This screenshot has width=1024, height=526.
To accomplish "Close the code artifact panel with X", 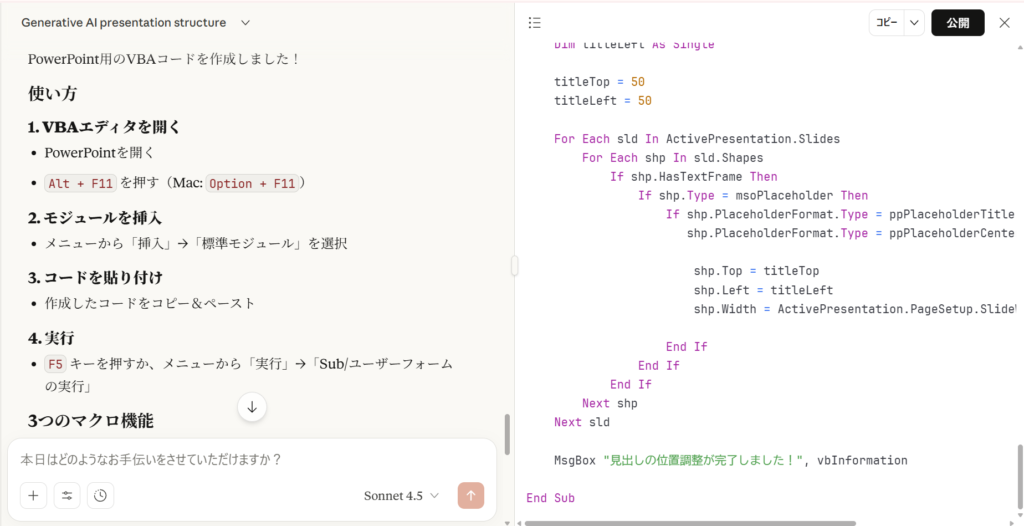I will click(x=1004, y=23).
